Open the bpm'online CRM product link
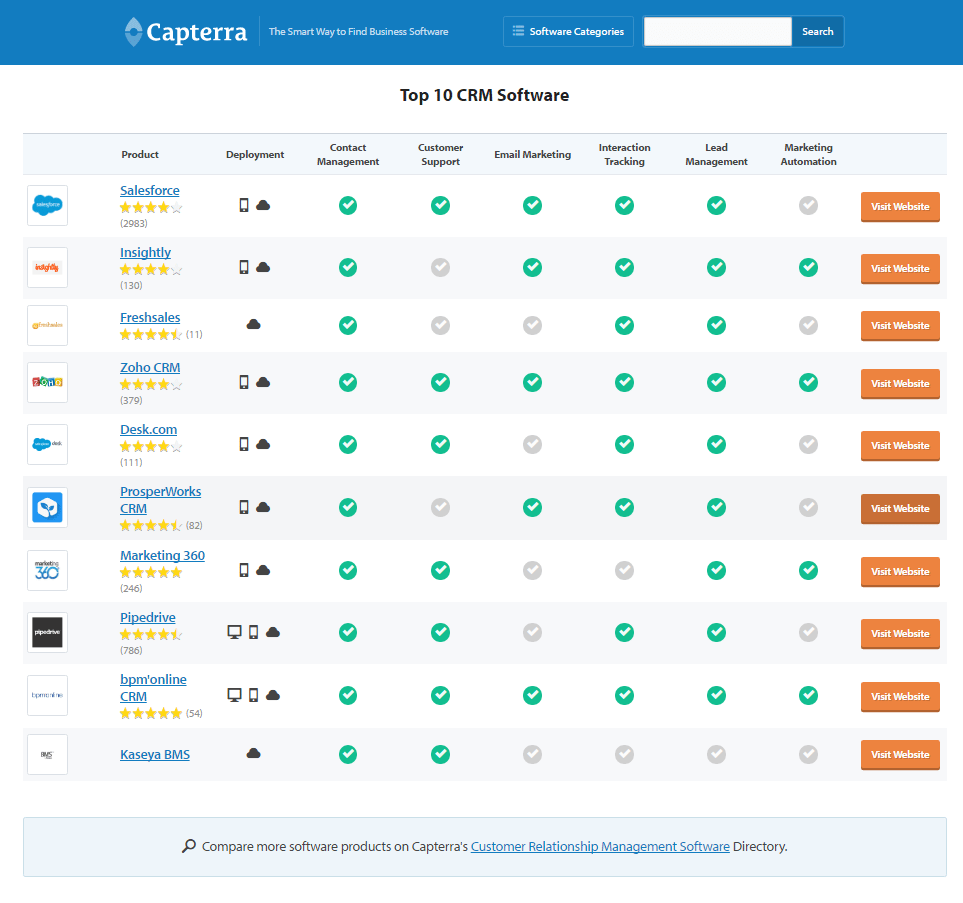The image size is (963, 903). coord(154,688)
